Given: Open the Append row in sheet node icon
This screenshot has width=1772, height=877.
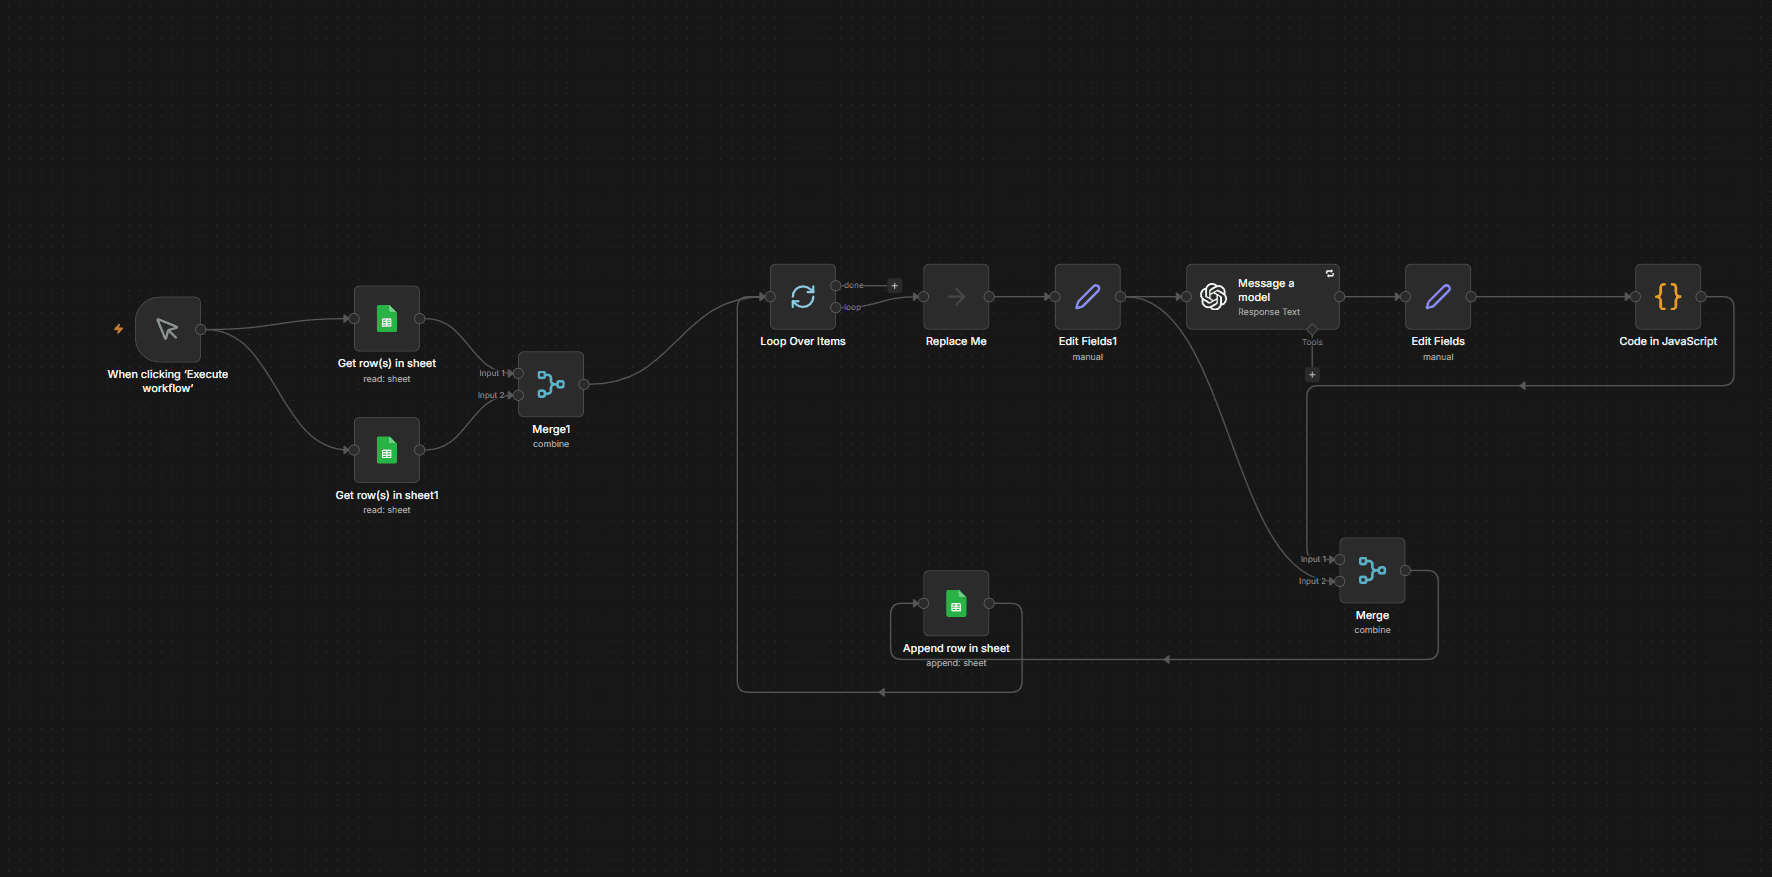Looking at the screenshot, I should (956, 603).
